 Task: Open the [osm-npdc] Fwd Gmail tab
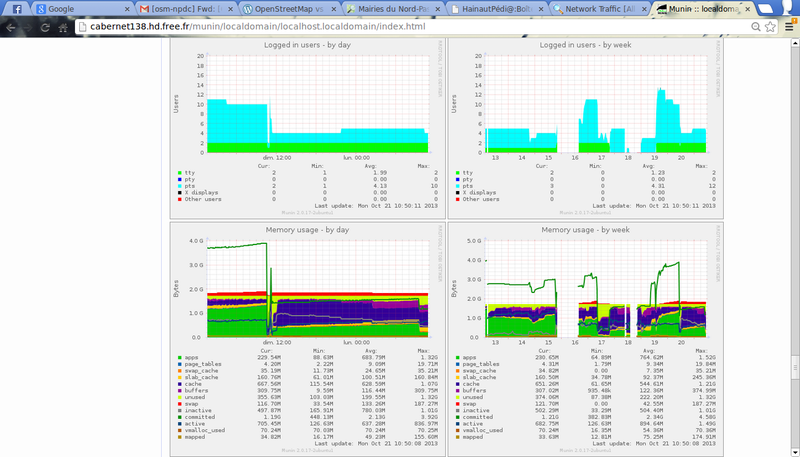180,8
